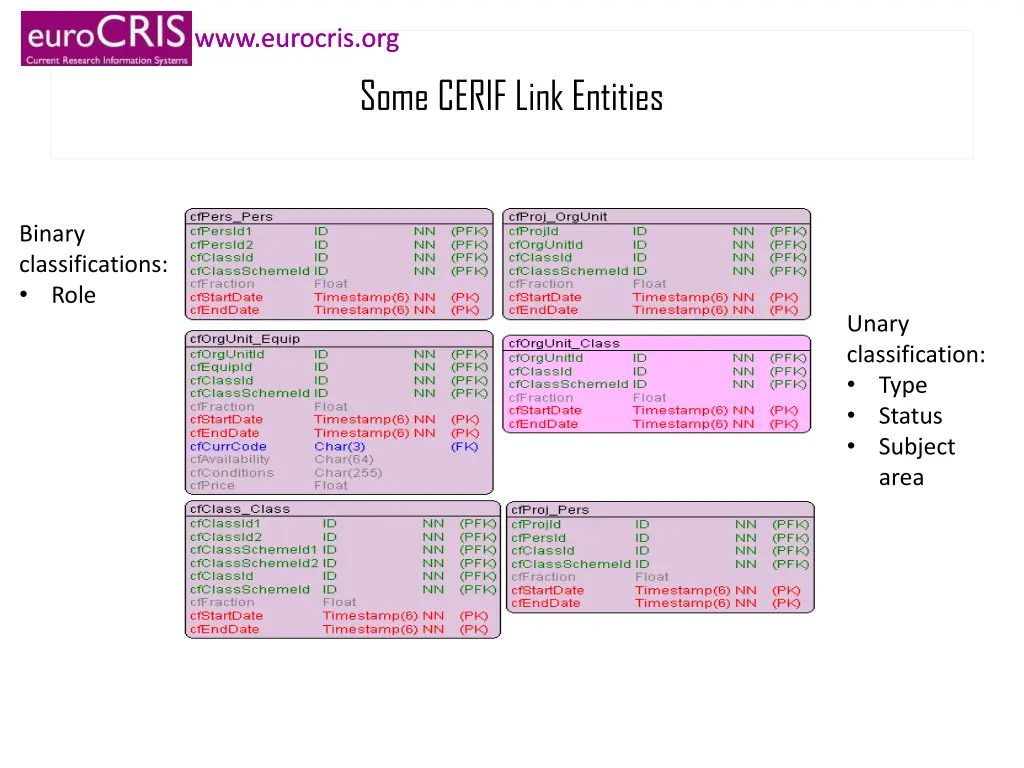
Task: Select the 'Unary classification:' heading
Action: click(x=916, y=339)
